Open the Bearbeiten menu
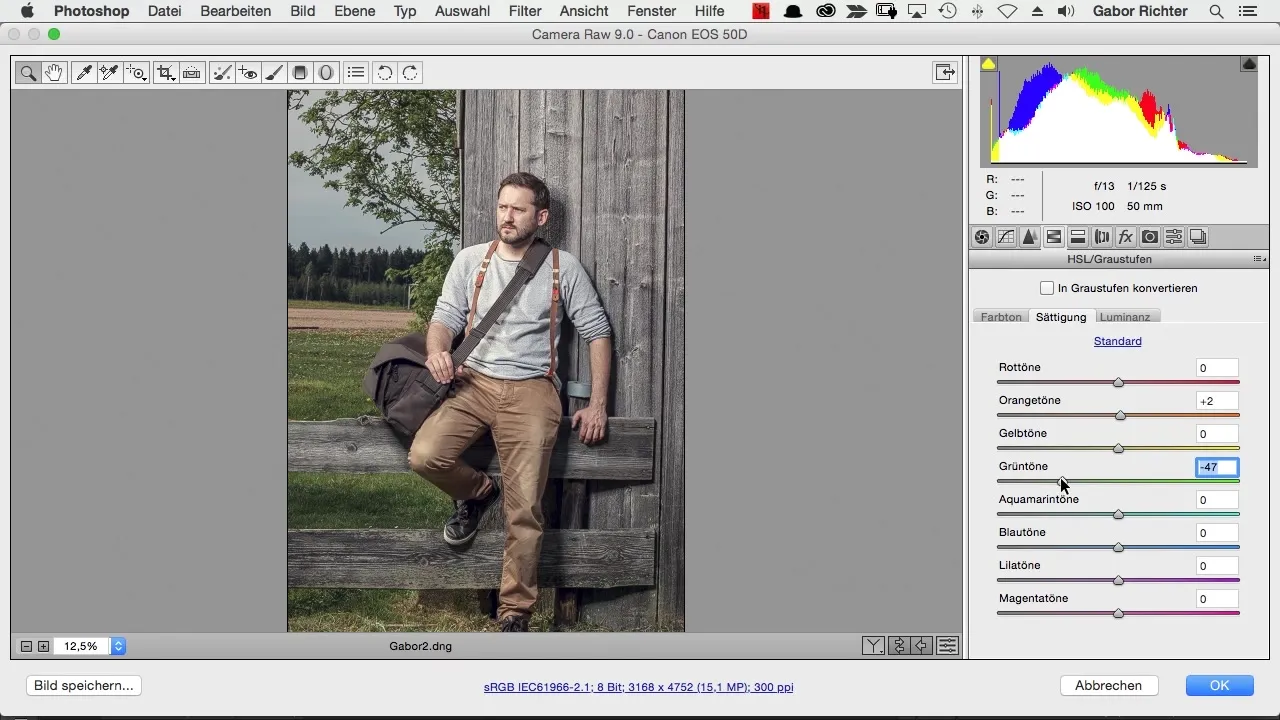1280x720 pixels. (236, 11)
